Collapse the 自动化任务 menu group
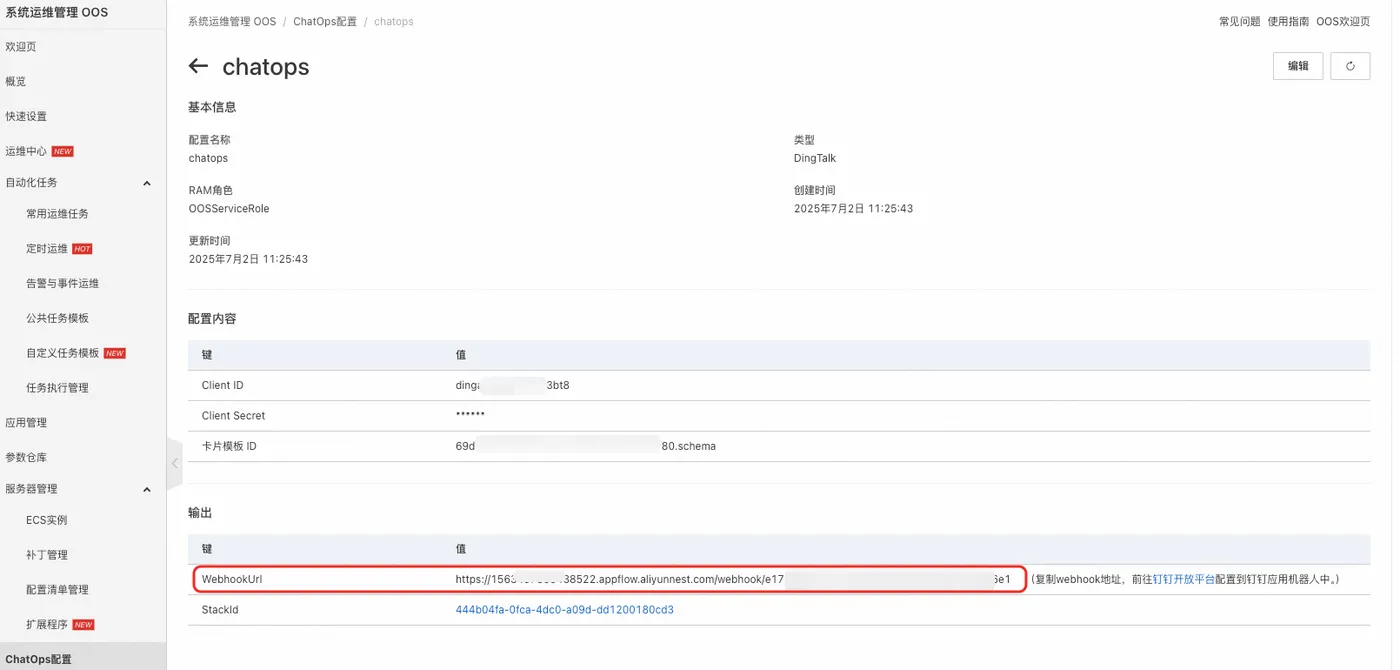Screen dimensions: 1400x670 click(x=147, y=183)
